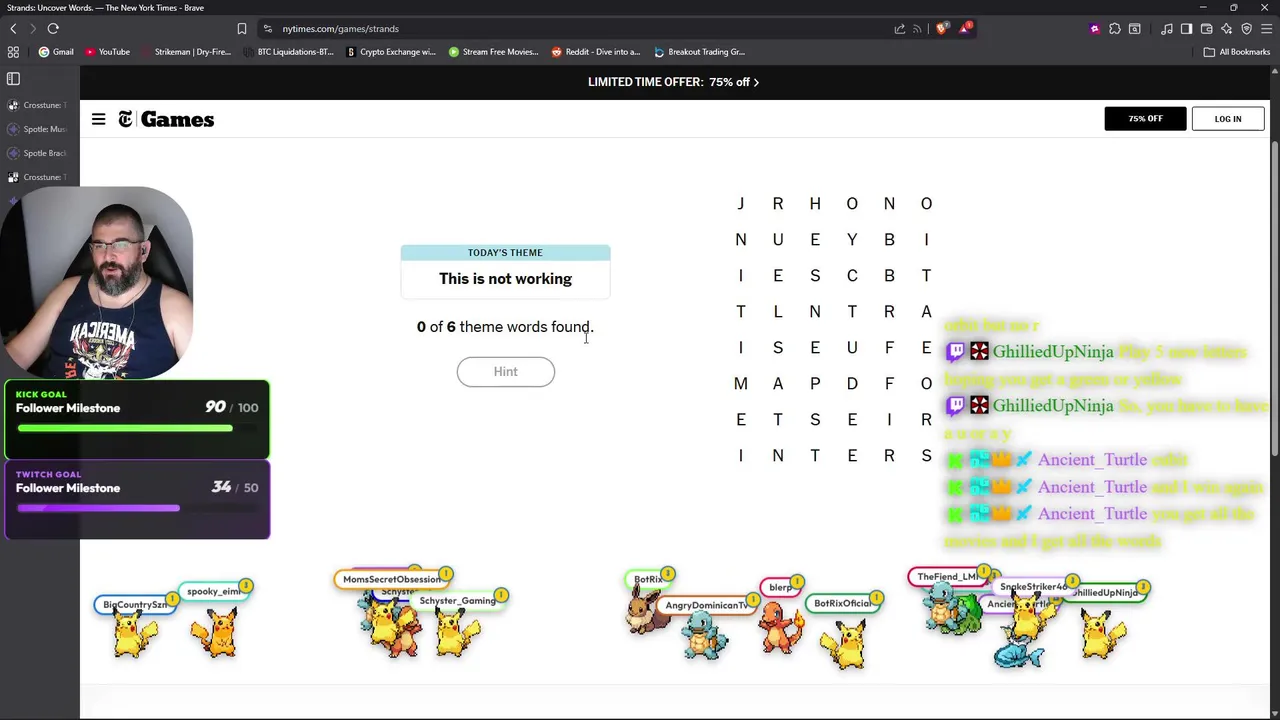Select letter P in the Strands grid

point(815,384)
